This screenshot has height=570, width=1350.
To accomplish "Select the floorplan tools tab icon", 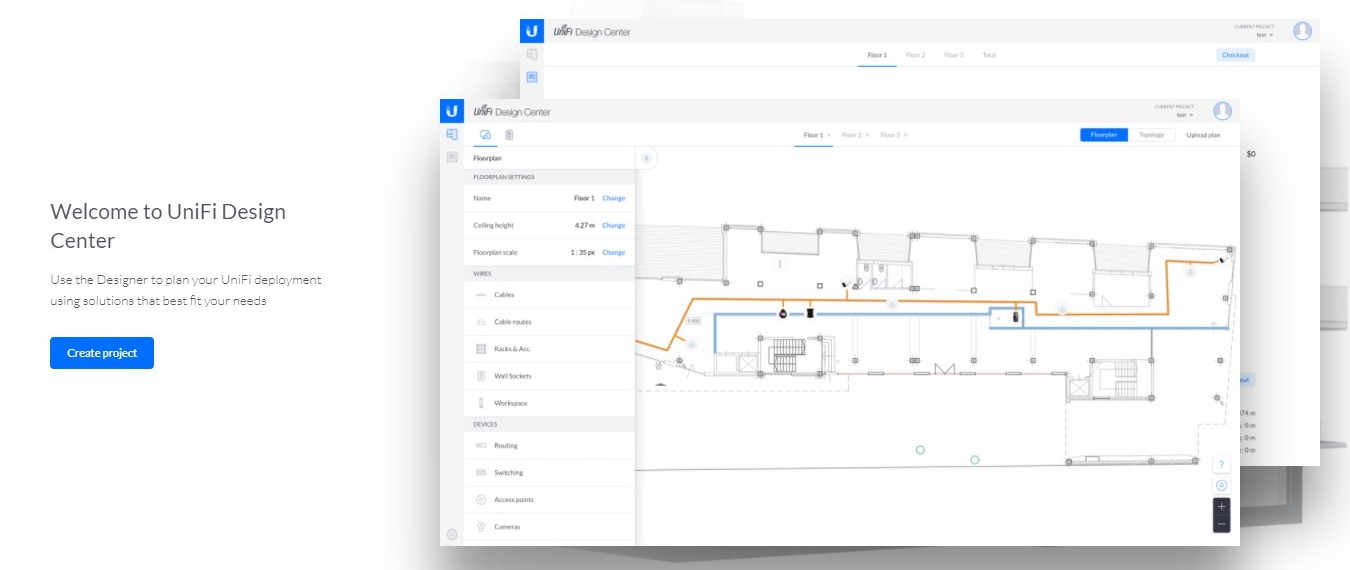I will click(x=485, y=135).
